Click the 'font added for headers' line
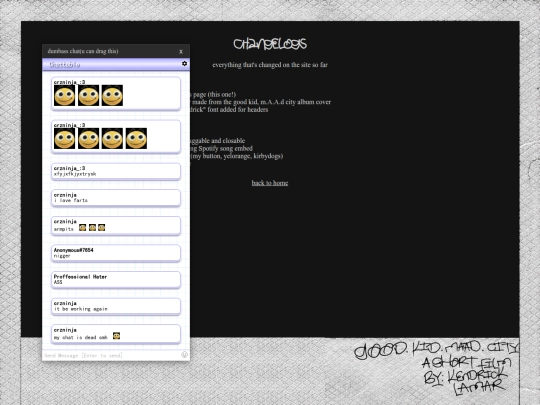 [229, 110]
